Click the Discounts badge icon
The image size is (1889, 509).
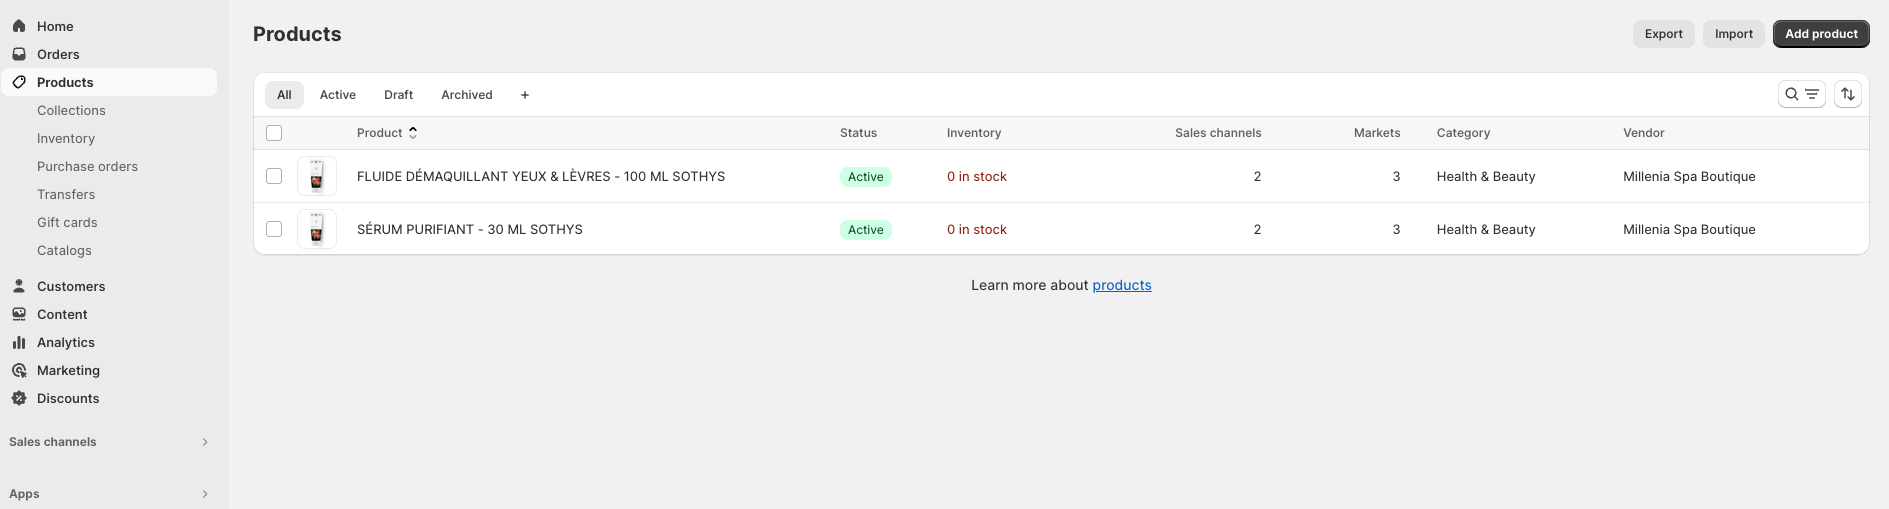19,398
